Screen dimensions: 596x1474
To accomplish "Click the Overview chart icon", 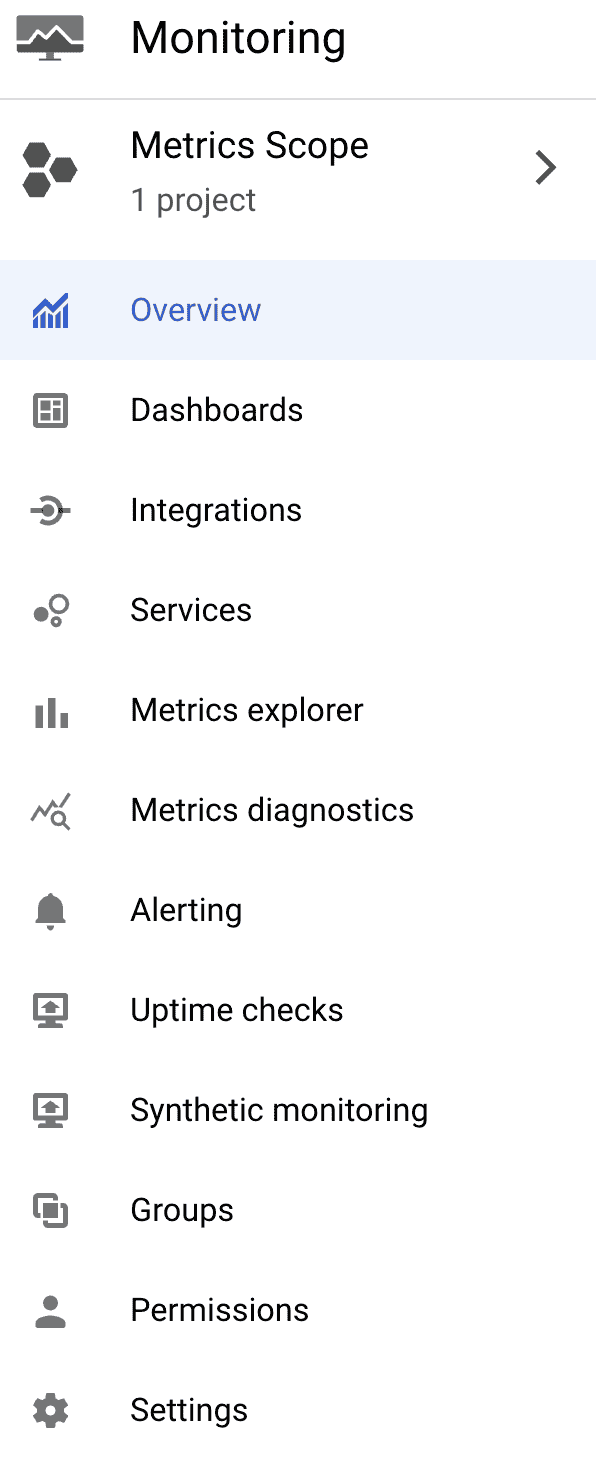I will pos(51,311).
